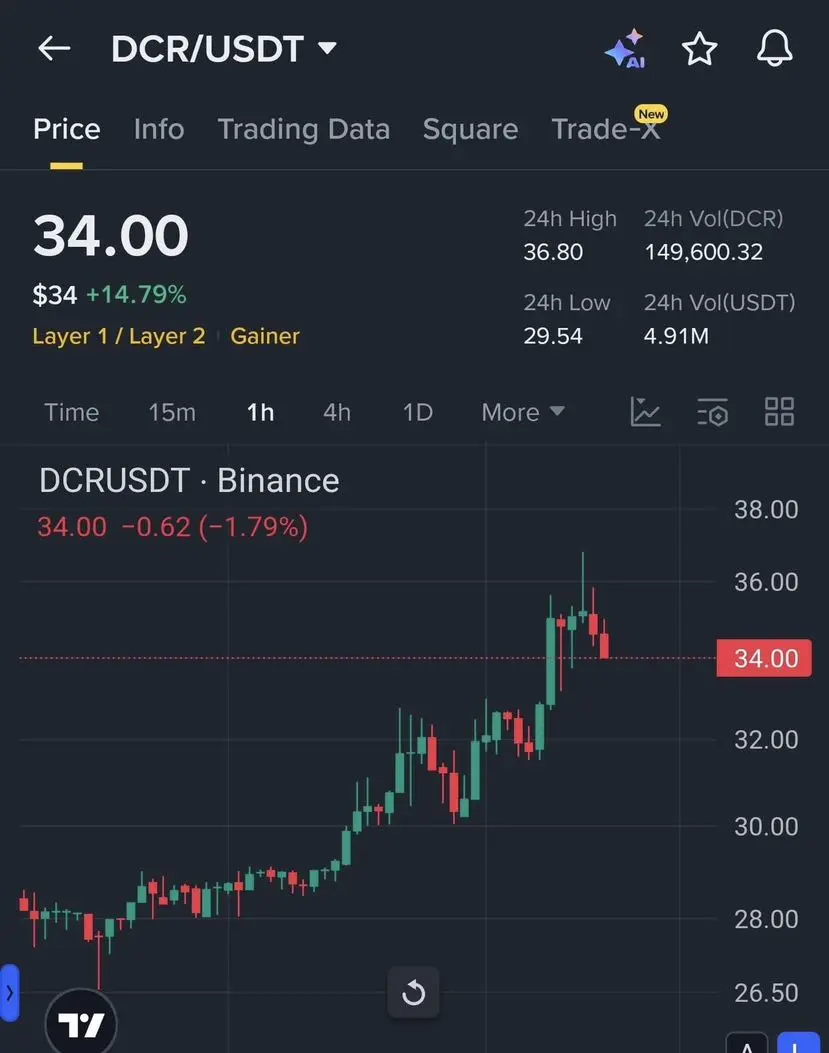The height and width of the screenshot is (1053, 829).
Task: Tap the 32.00 price axis label
Action: tap(766, 740)
